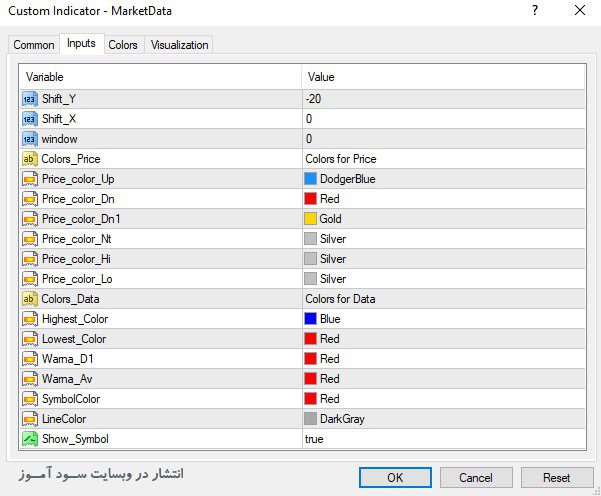Select the Inputs tab
The height and width of the screenshot is (496, 601).
pyautogui.click(x=81, y=43)
